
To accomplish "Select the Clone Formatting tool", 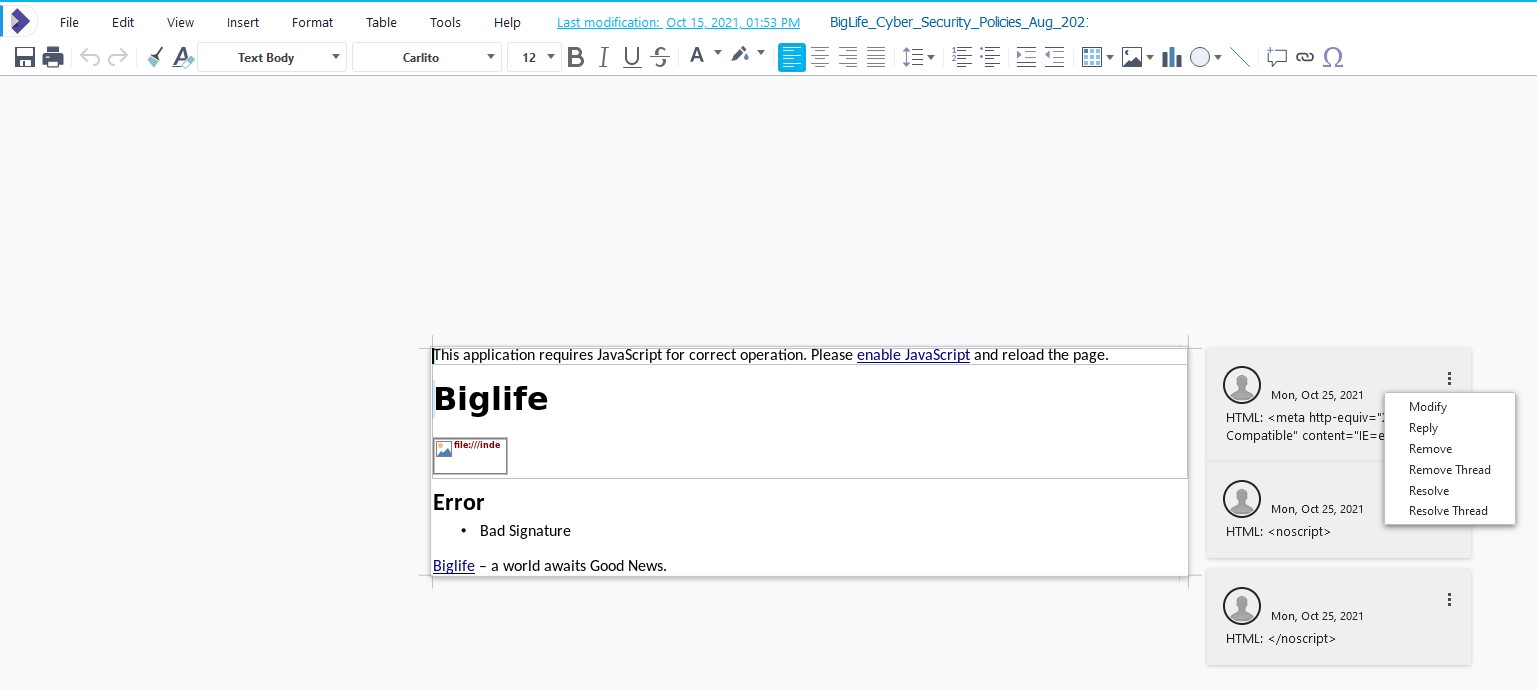I will tap(156, 57).
